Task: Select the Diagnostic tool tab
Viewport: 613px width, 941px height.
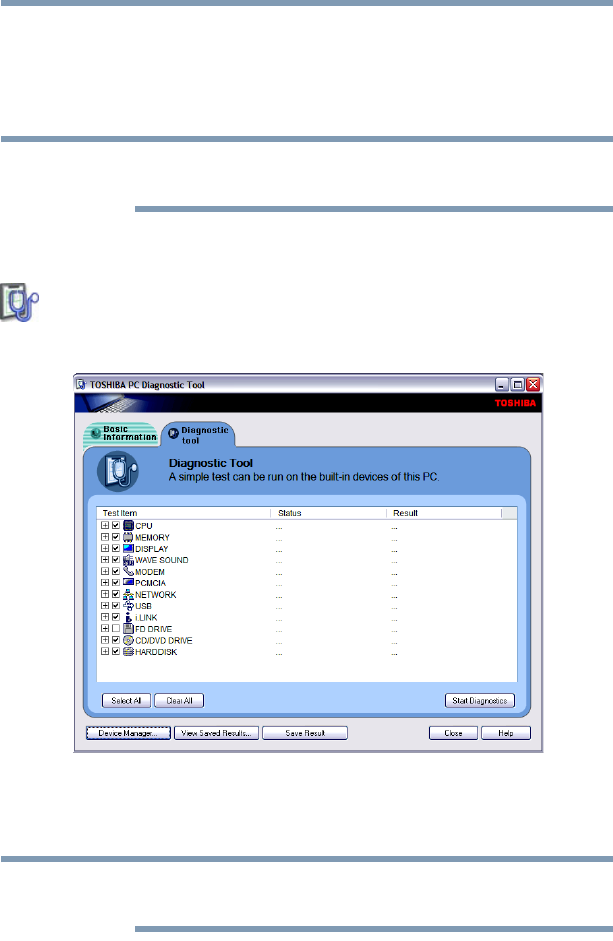Action: click(x=198, y=434)
